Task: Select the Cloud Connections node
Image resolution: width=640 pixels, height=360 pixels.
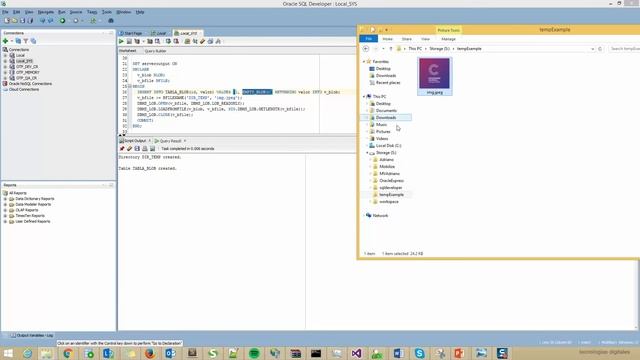Action: point(24,89)
